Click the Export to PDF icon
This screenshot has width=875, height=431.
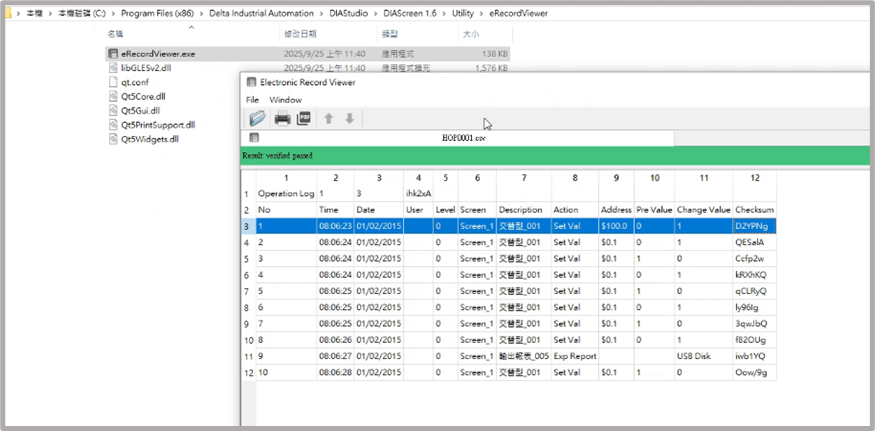coord(304,119)
